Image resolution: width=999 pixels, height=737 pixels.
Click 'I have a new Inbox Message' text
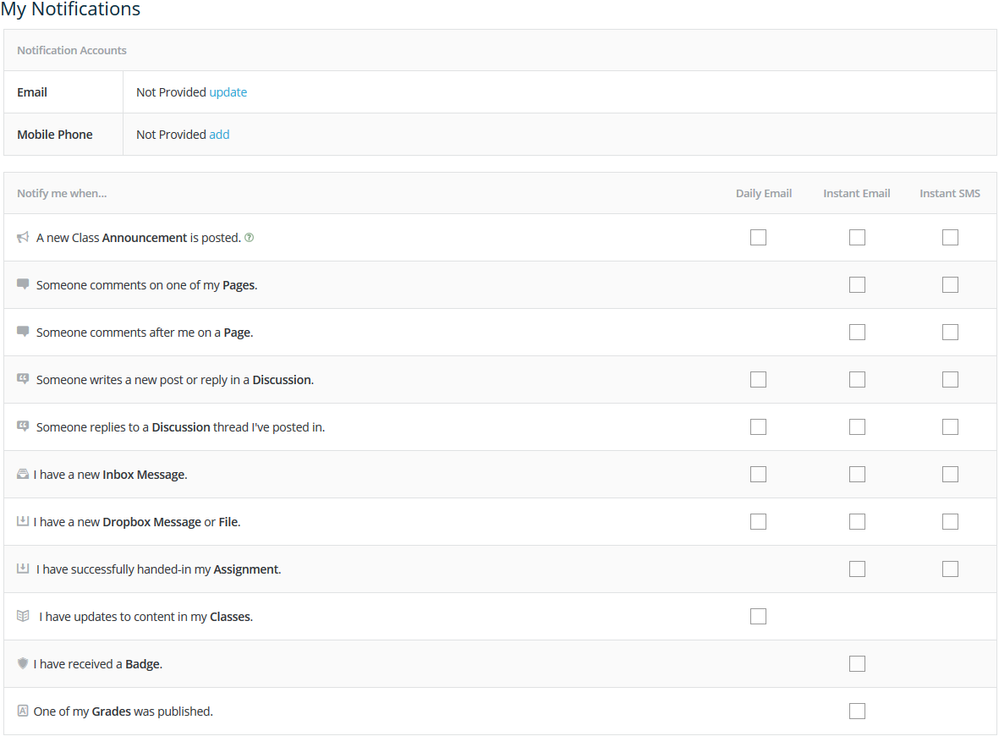point(110,475)
